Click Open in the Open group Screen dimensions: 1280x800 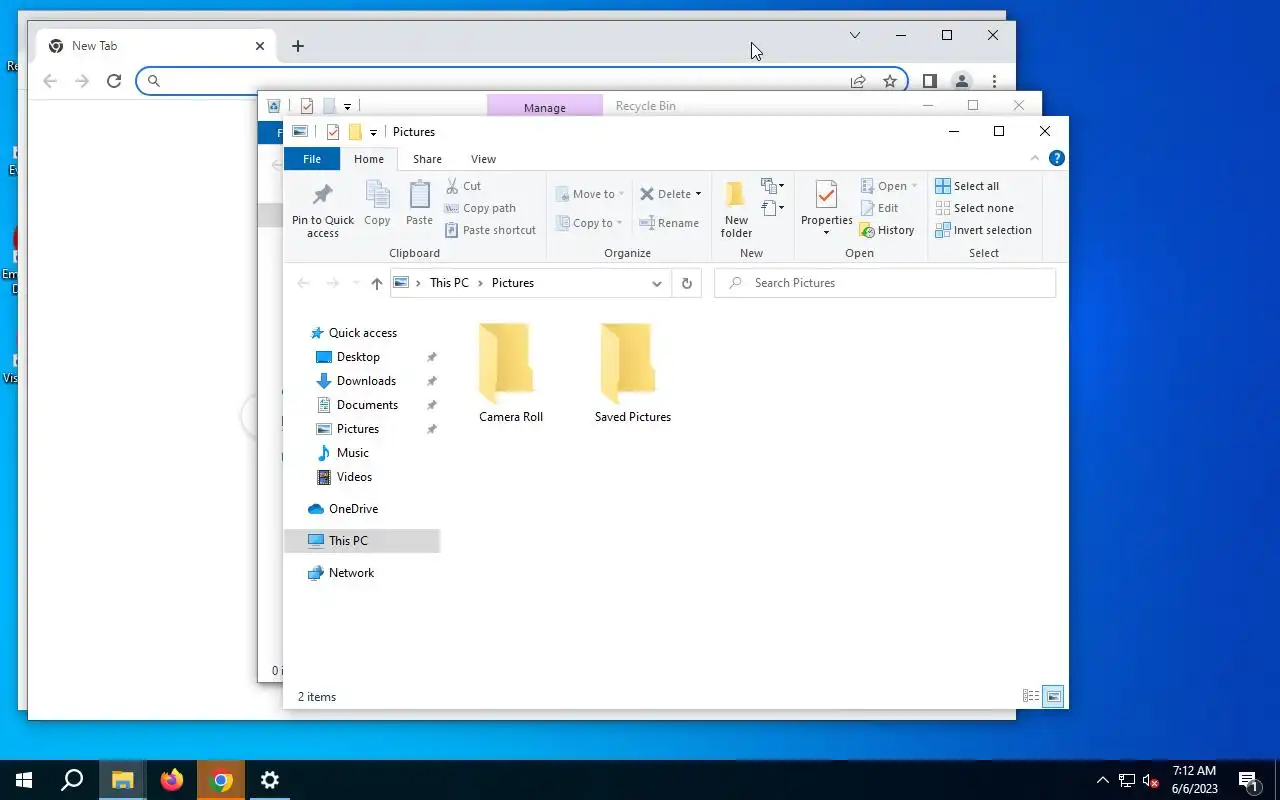888,186
